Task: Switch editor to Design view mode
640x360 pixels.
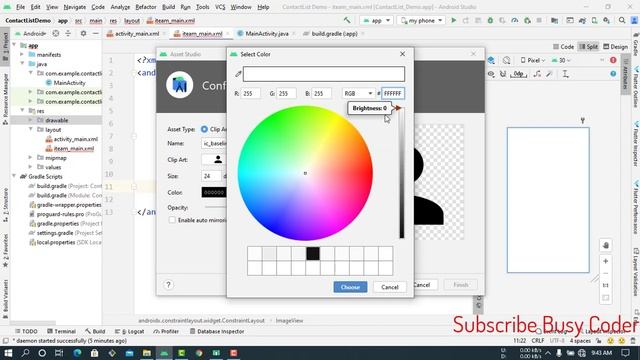Action: click(616, 47)
